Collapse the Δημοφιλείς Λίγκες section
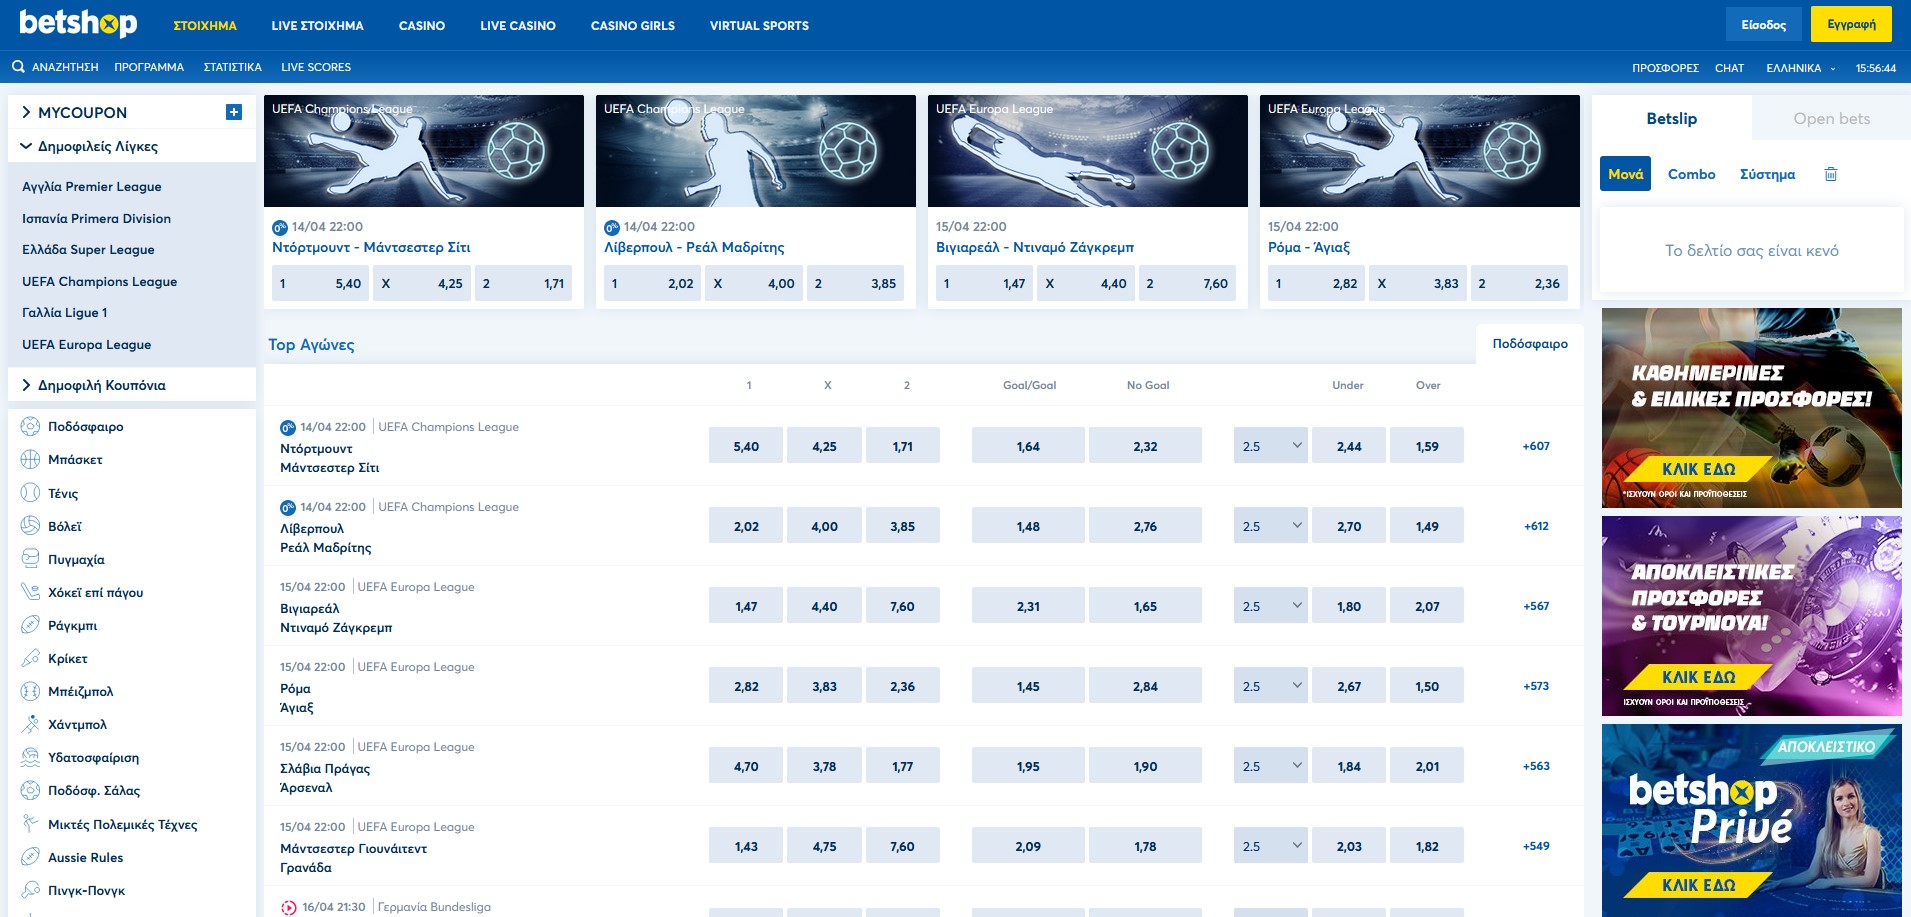The height and width of the screenshot is (917, 1911). pos(26,146)
